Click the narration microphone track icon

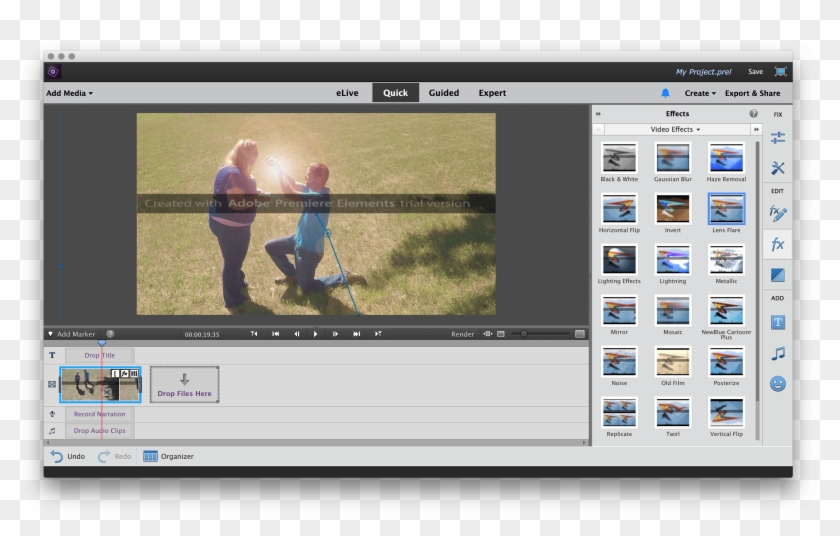coord(52,414)
